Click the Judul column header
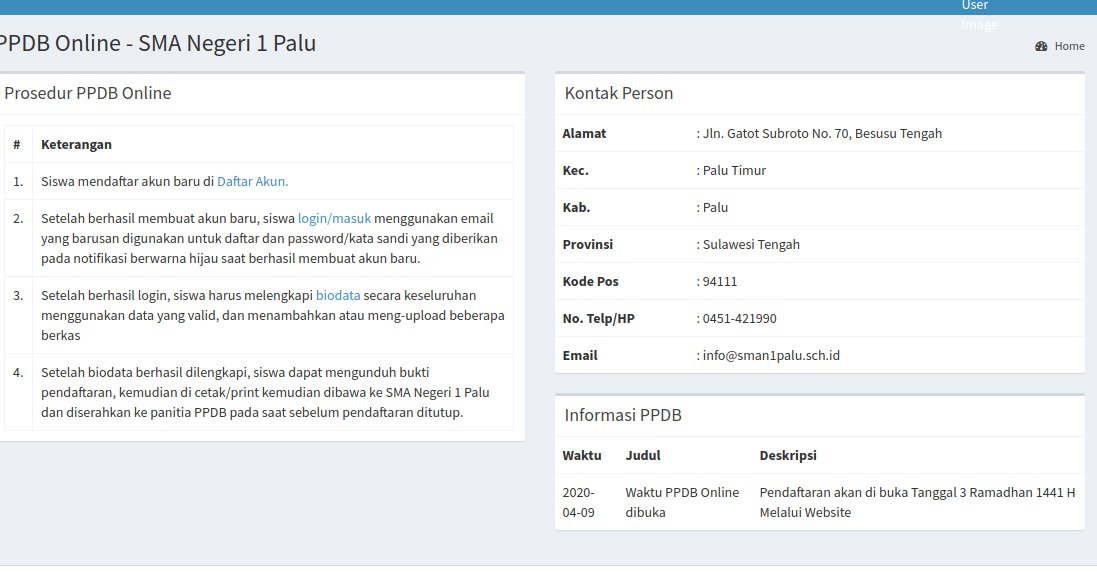1097x576 pixels. (643, 456)
